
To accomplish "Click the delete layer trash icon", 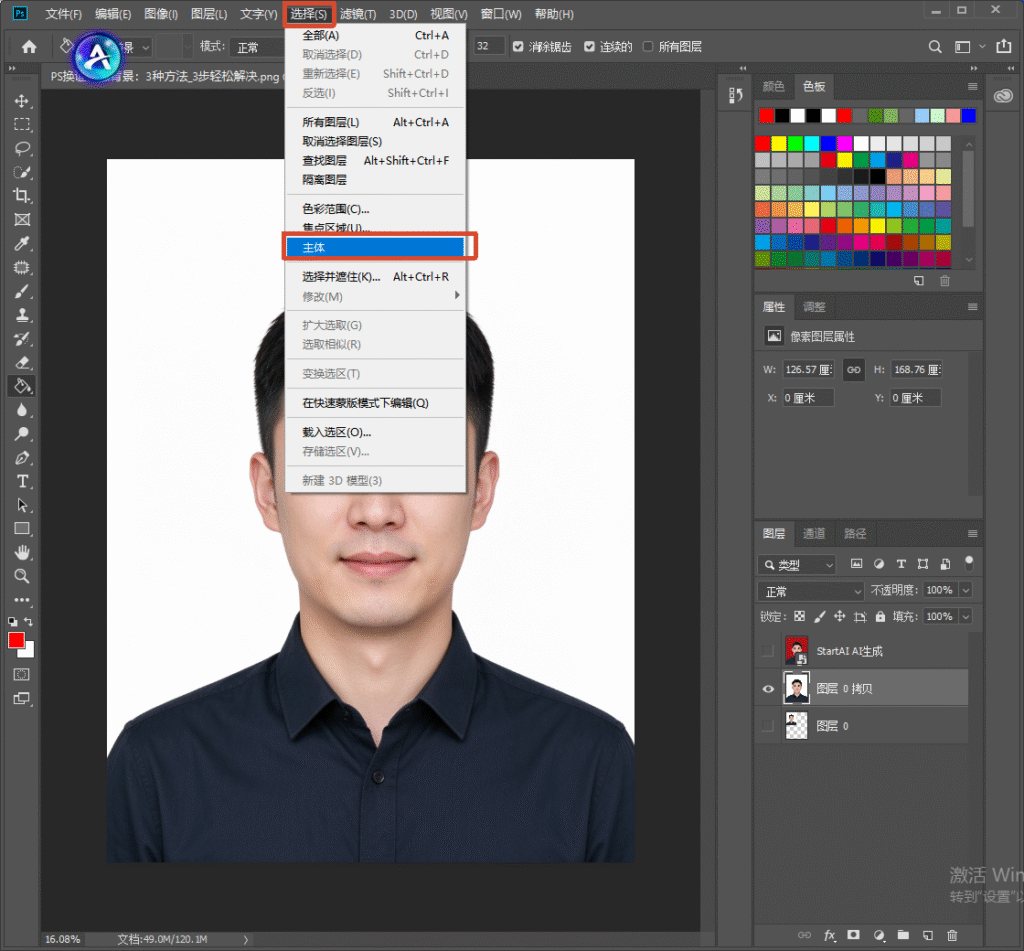I will point(952,935).
